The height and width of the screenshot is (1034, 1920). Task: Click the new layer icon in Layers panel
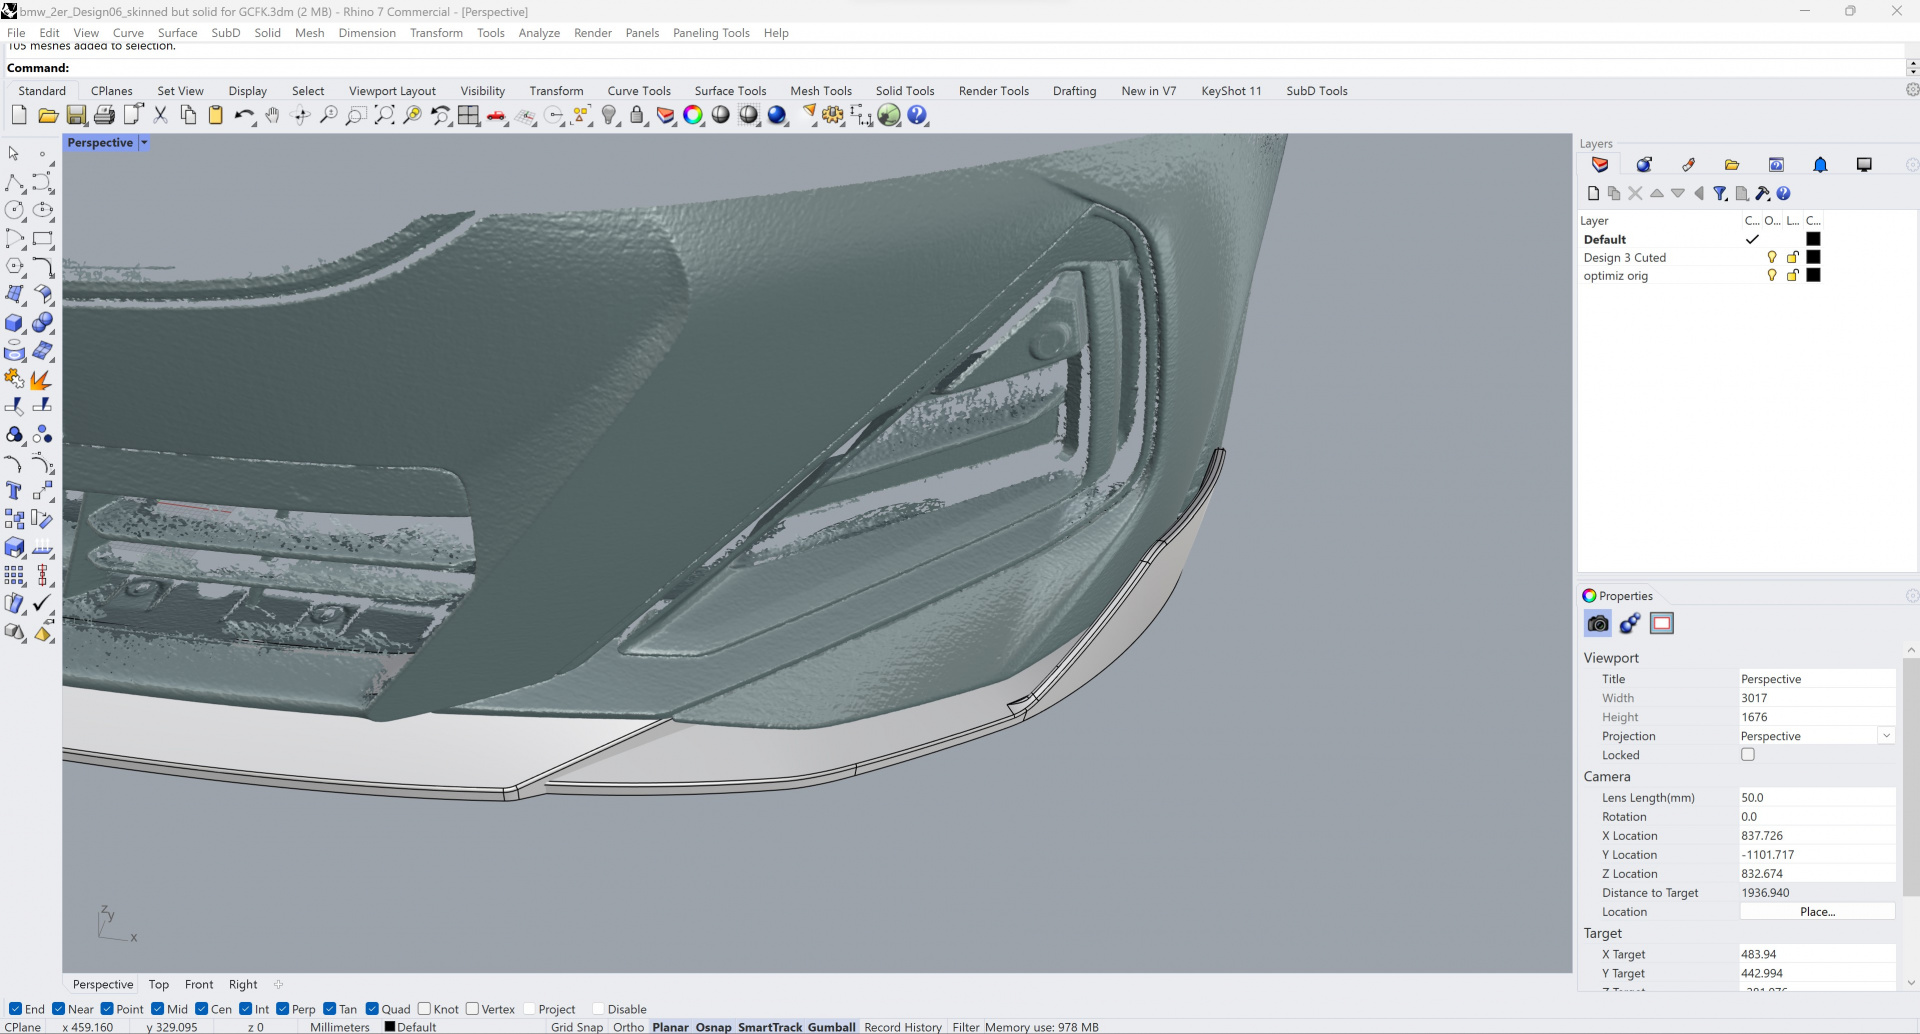coord(1593,194)
